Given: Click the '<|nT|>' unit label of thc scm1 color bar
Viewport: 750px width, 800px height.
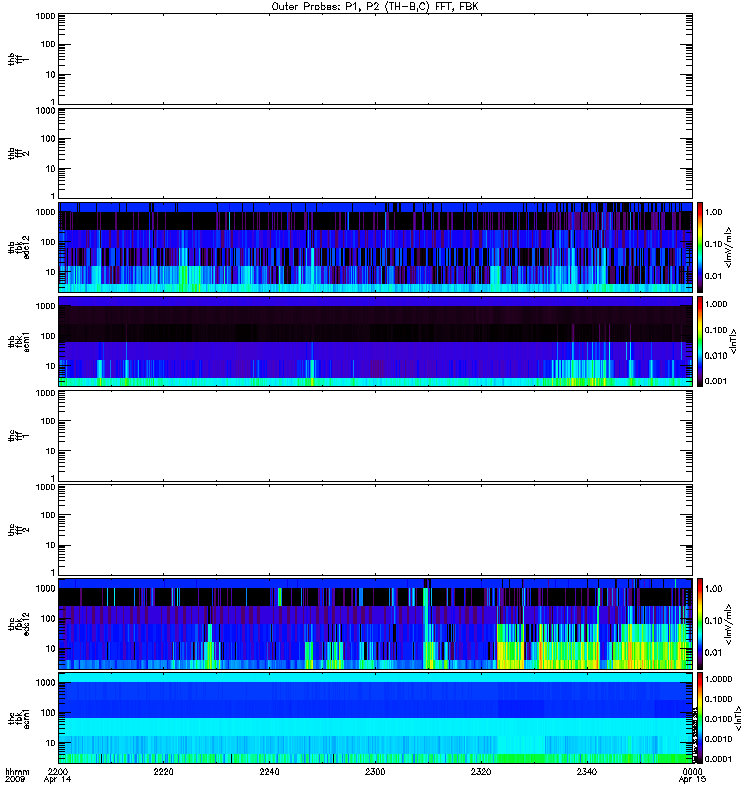Looking at the screenshot, I should (737, 720).
